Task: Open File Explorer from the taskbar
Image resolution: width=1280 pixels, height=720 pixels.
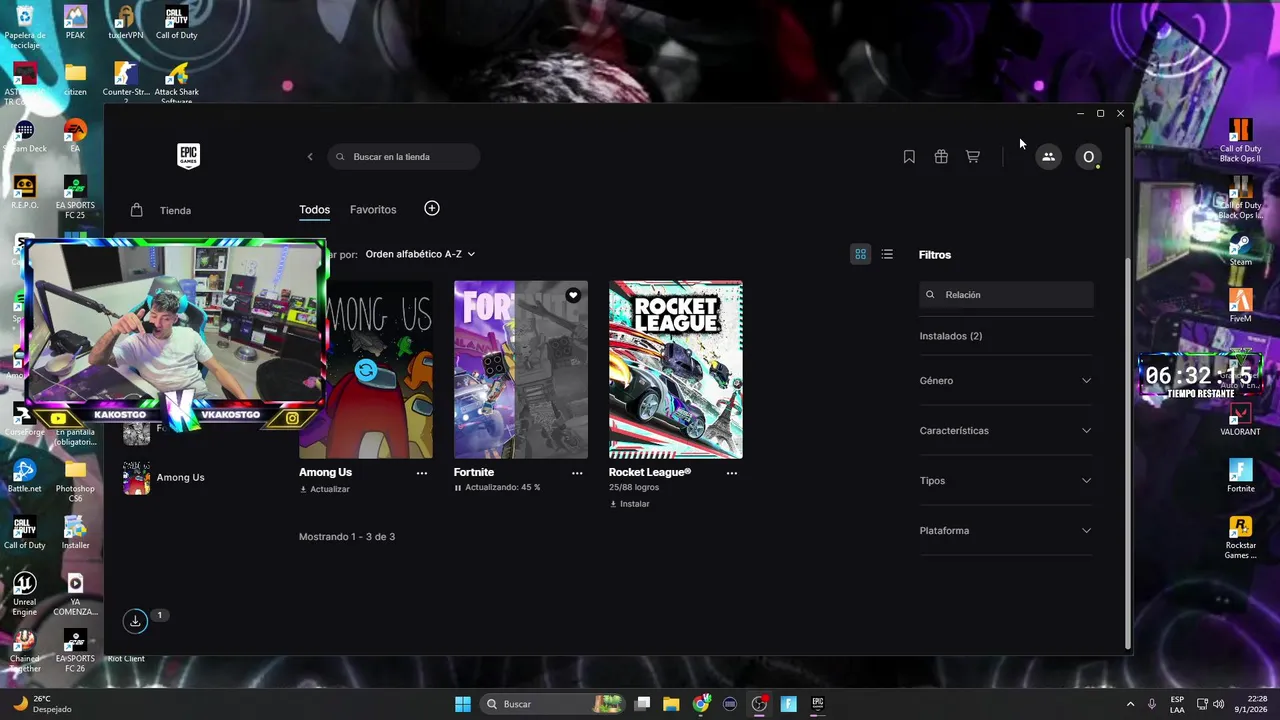Action: point(671,704)
